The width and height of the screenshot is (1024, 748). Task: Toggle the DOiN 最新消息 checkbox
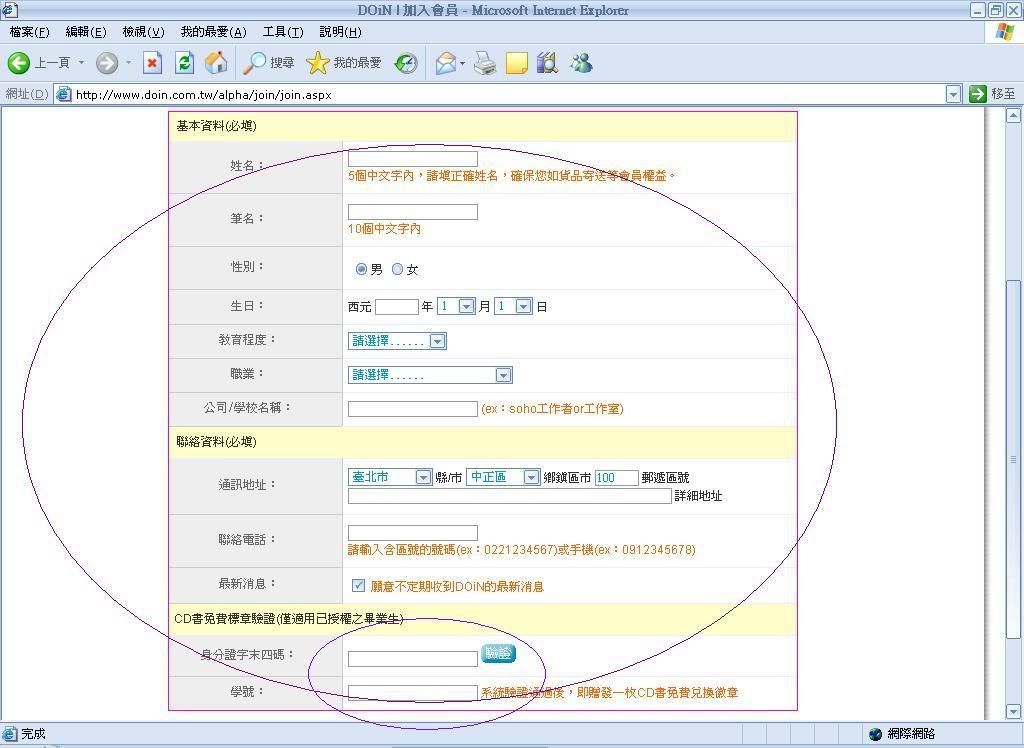tap(358, 585)
